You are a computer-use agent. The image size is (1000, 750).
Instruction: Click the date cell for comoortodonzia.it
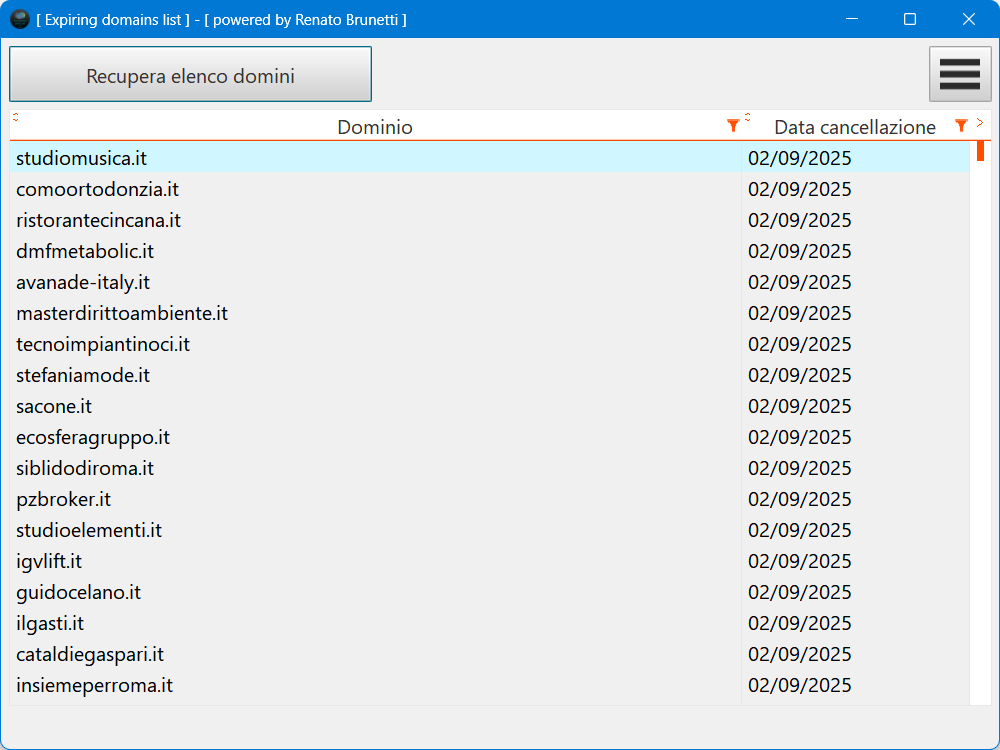(799, 189)
